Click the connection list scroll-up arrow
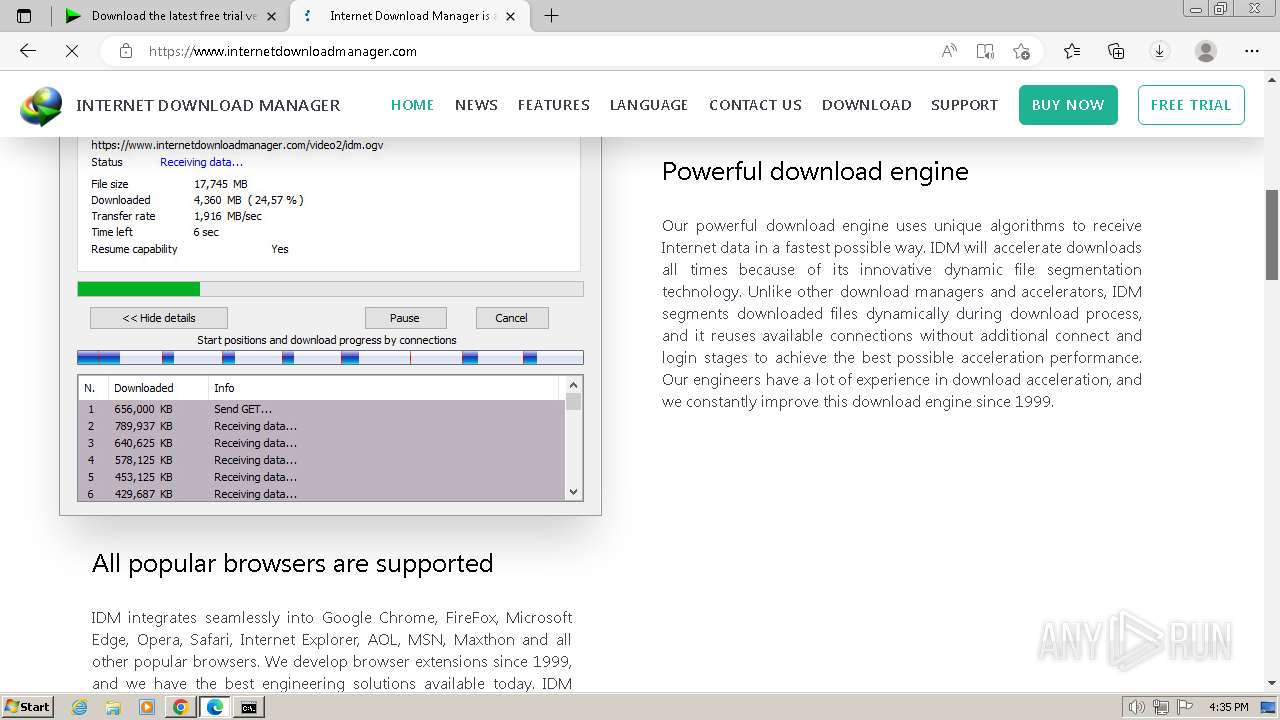This screenshot has height=720, width=1280. [x=573, y=384]
